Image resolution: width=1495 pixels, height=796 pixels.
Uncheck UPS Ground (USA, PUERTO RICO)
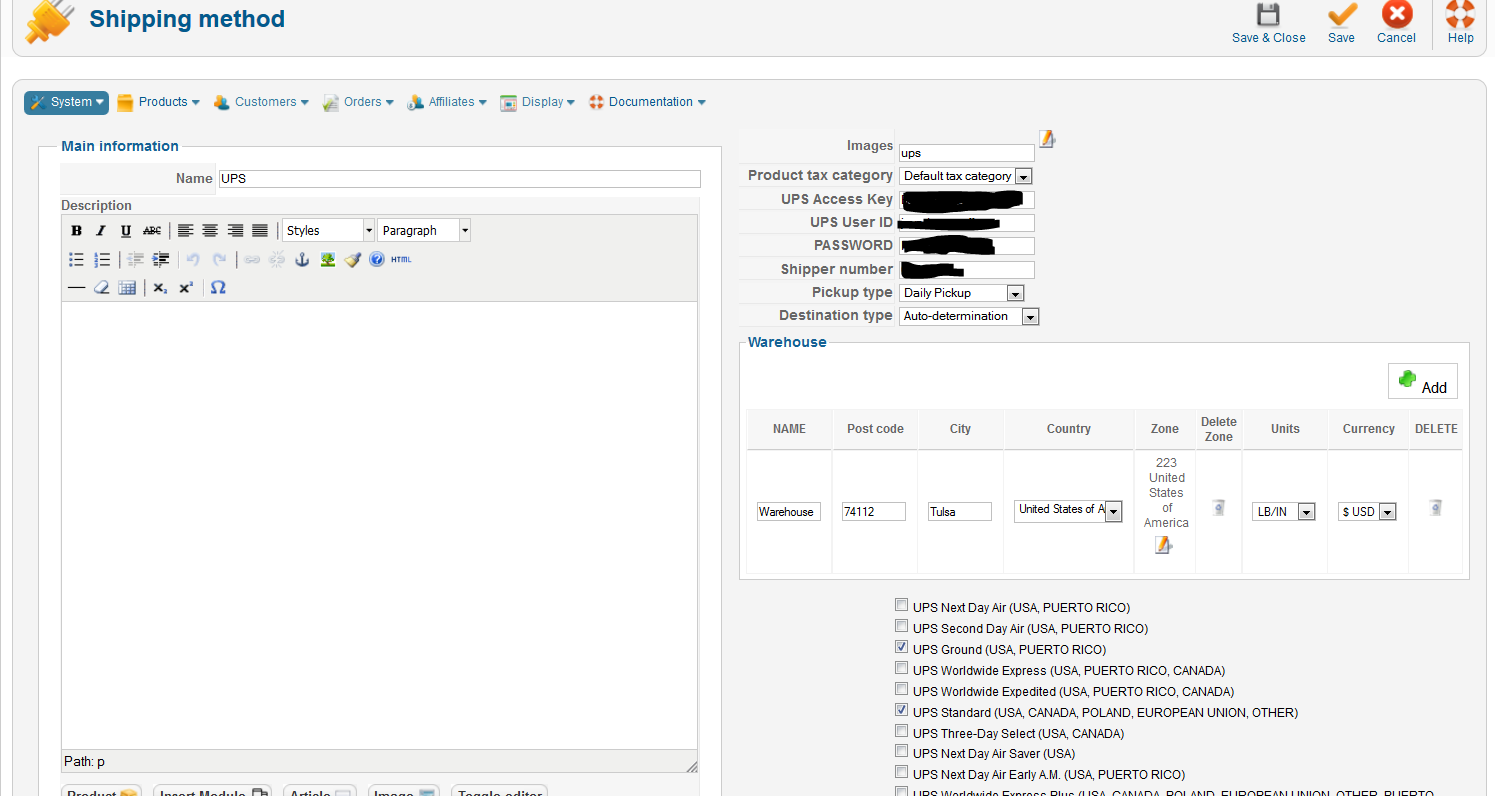[902, 647]
